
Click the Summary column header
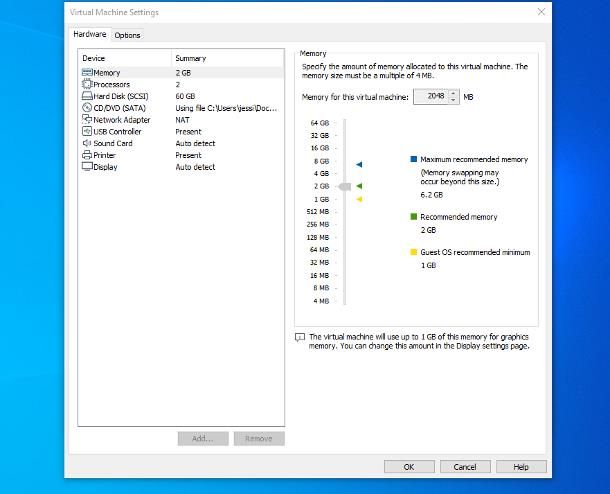pyautogui.click(x=228, y=58)
